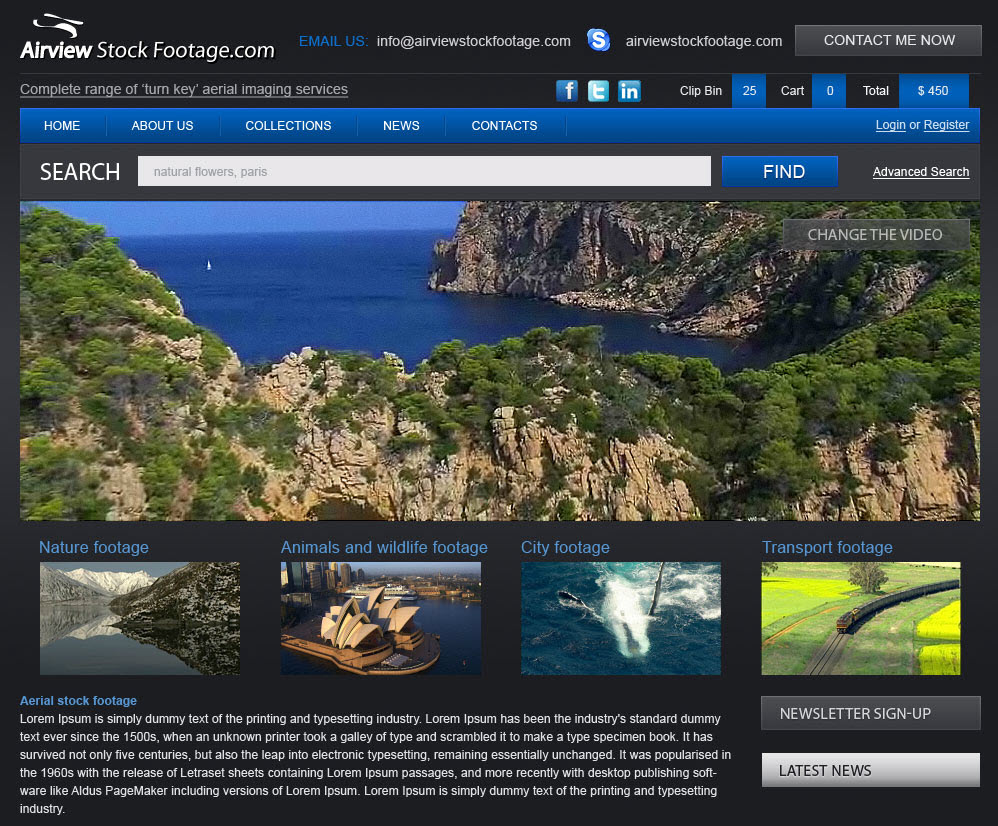Click the Facebook icon
The height and width of the screenshot is (826, 998).
pos(567,91)
